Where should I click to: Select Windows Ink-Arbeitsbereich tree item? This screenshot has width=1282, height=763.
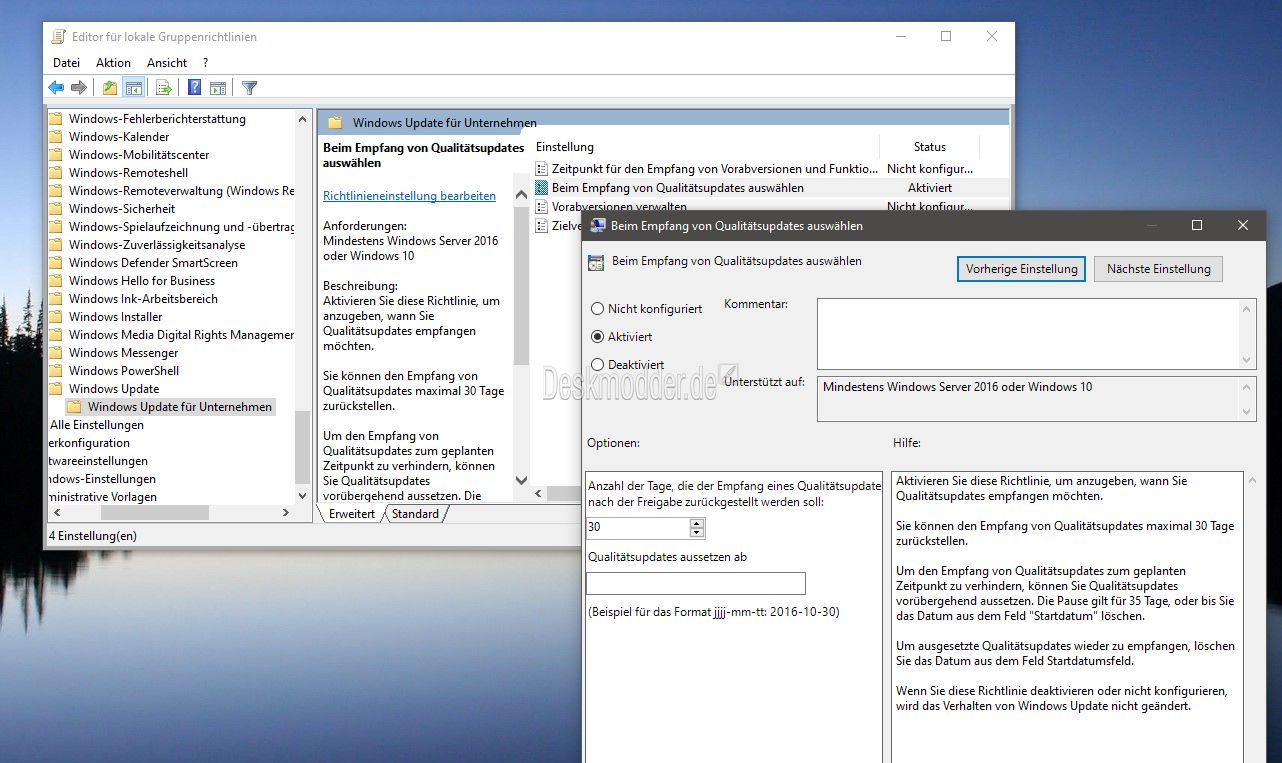(143, 299)
